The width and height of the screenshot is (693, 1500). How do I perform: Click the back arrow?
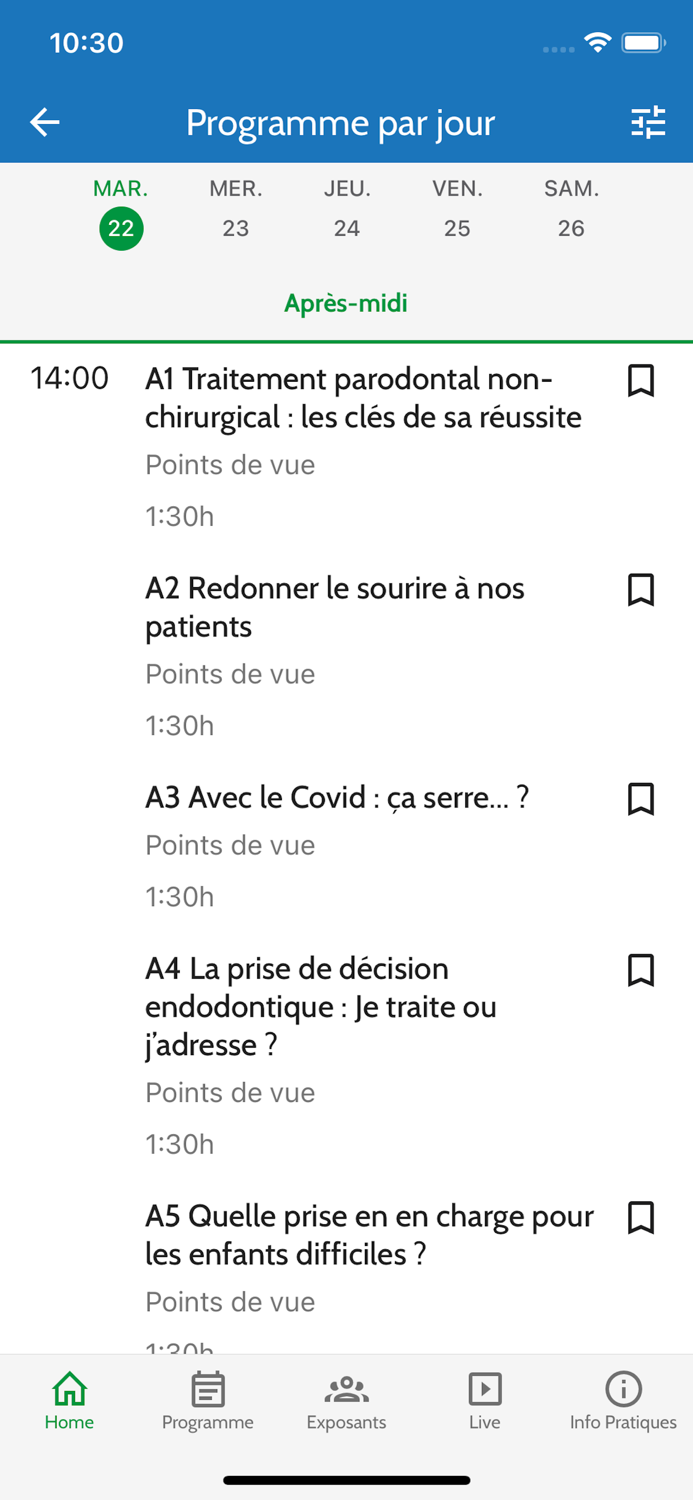point(44,122)
